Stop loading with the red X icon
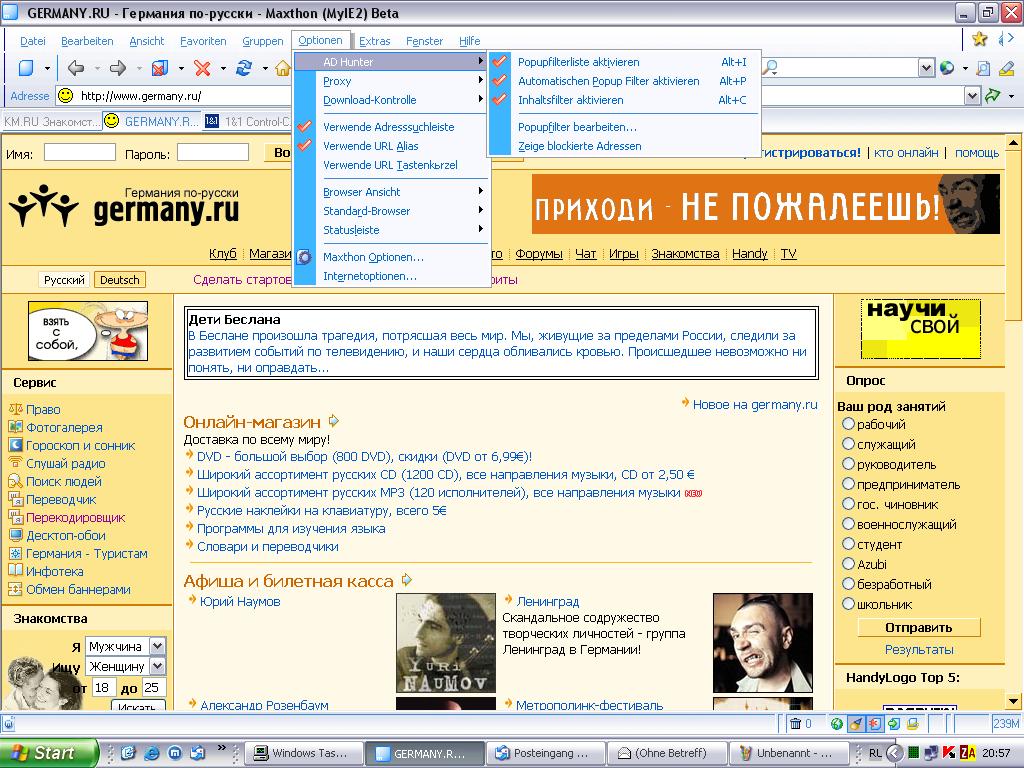1024x768 pixels. click(x=202, y=68)
